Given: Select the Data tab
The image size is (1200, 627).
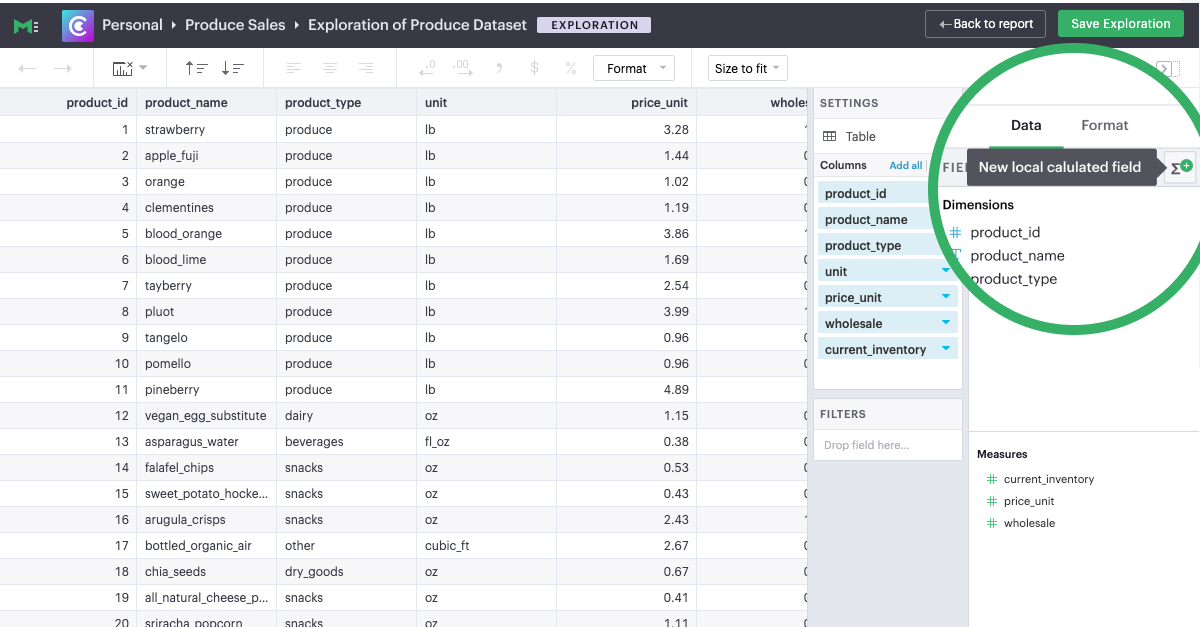Looking at the screenshot, I should point(1026,125).
